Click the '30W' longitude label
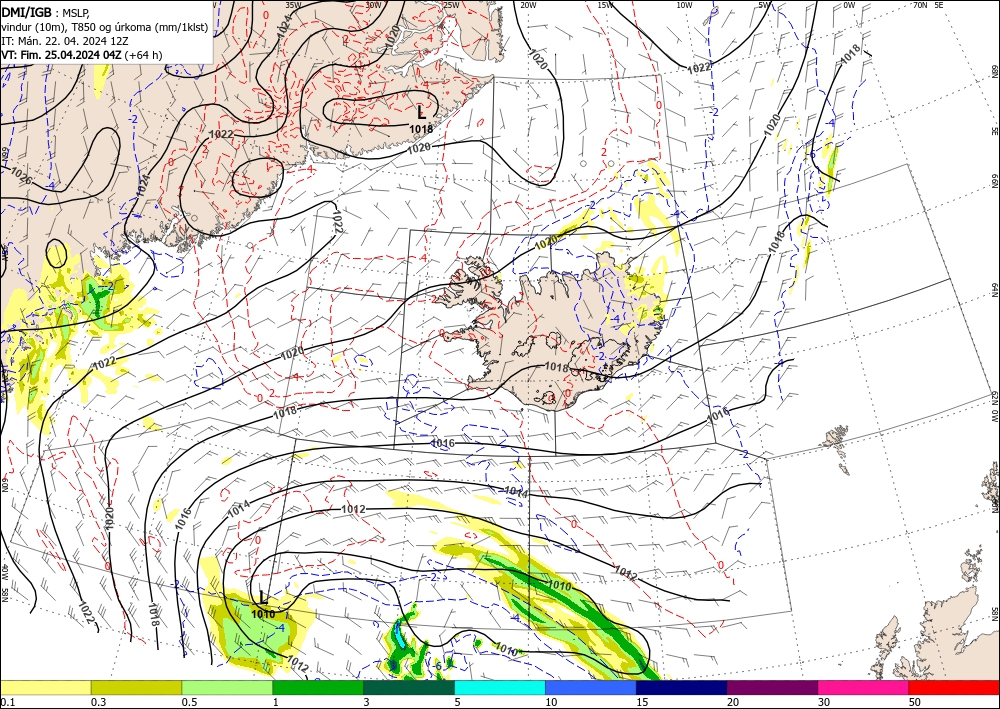 click(x=373, y=5)
